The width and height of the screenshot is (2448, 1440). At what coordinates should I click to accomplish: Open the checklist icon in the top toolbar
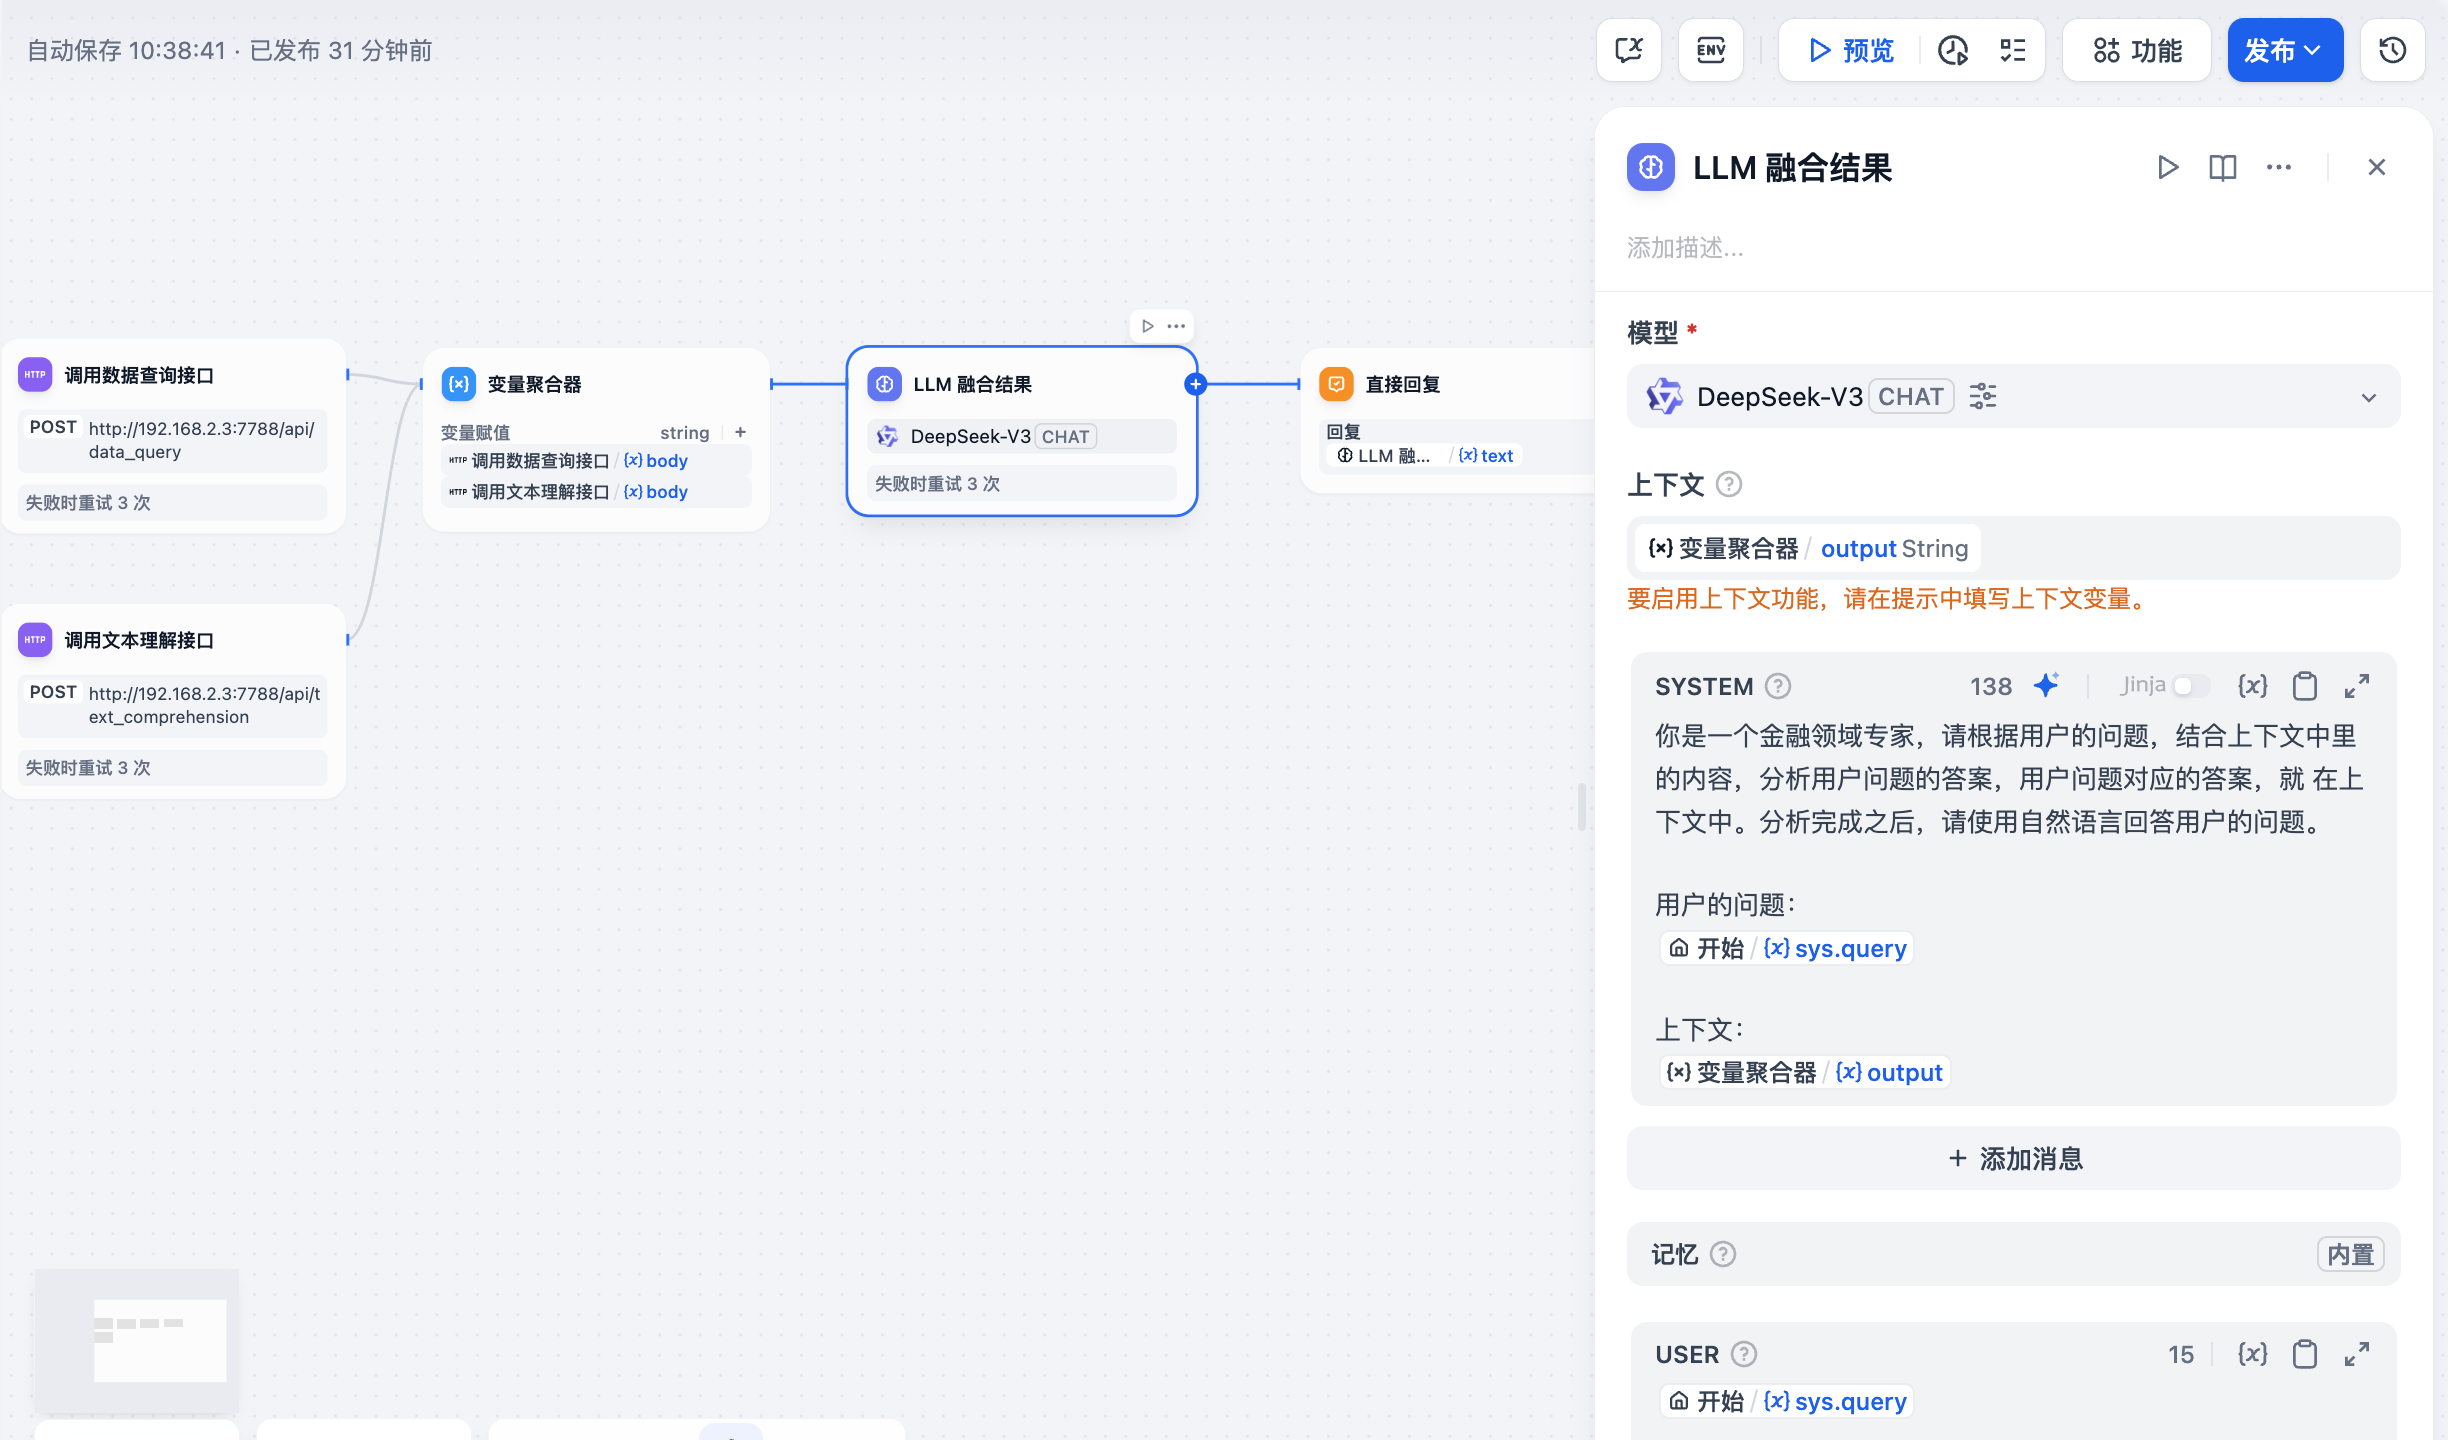coord(2012,50)
